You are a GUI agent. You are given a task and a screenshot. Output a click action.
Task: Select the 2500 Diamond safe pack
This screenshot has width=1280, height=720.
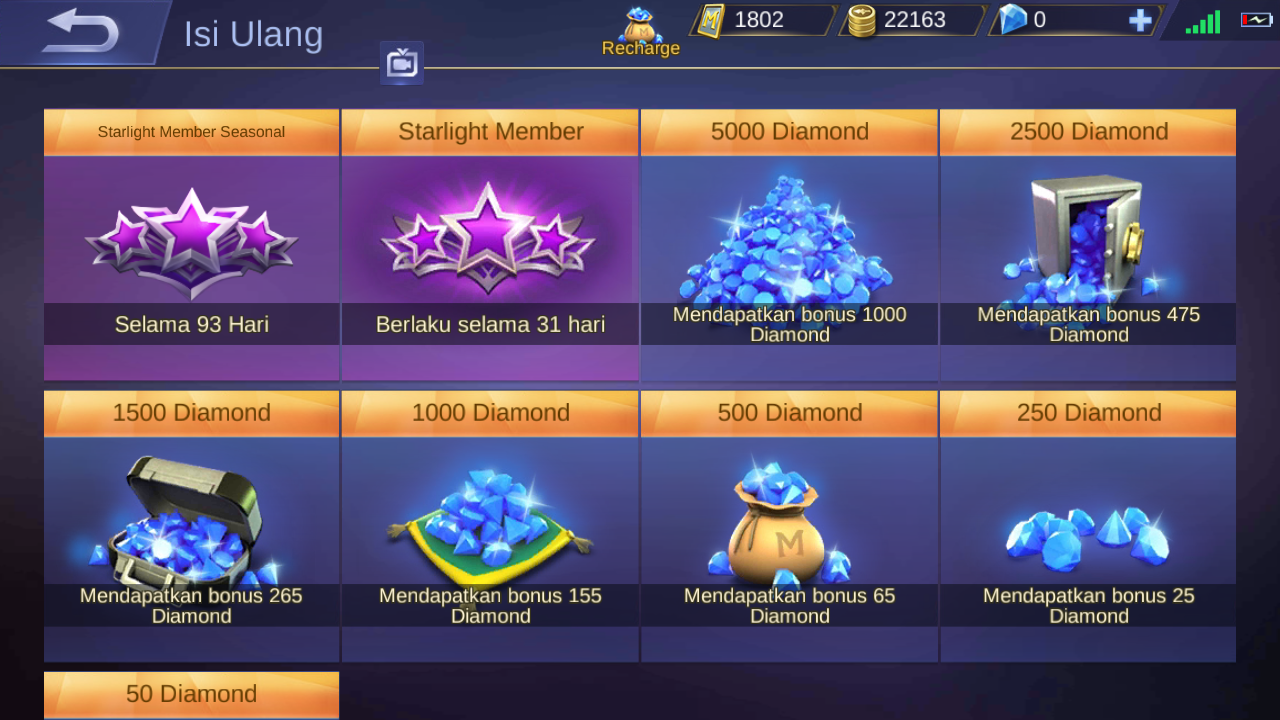click(x=1088, y=245)
